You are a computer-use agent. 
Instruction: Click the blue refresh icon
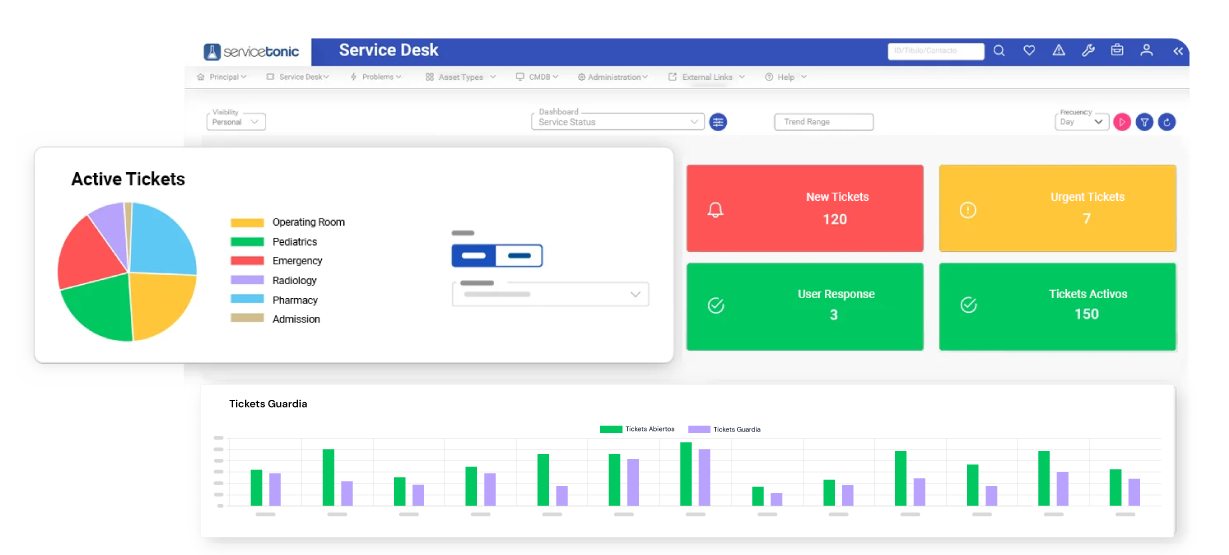1167,122
